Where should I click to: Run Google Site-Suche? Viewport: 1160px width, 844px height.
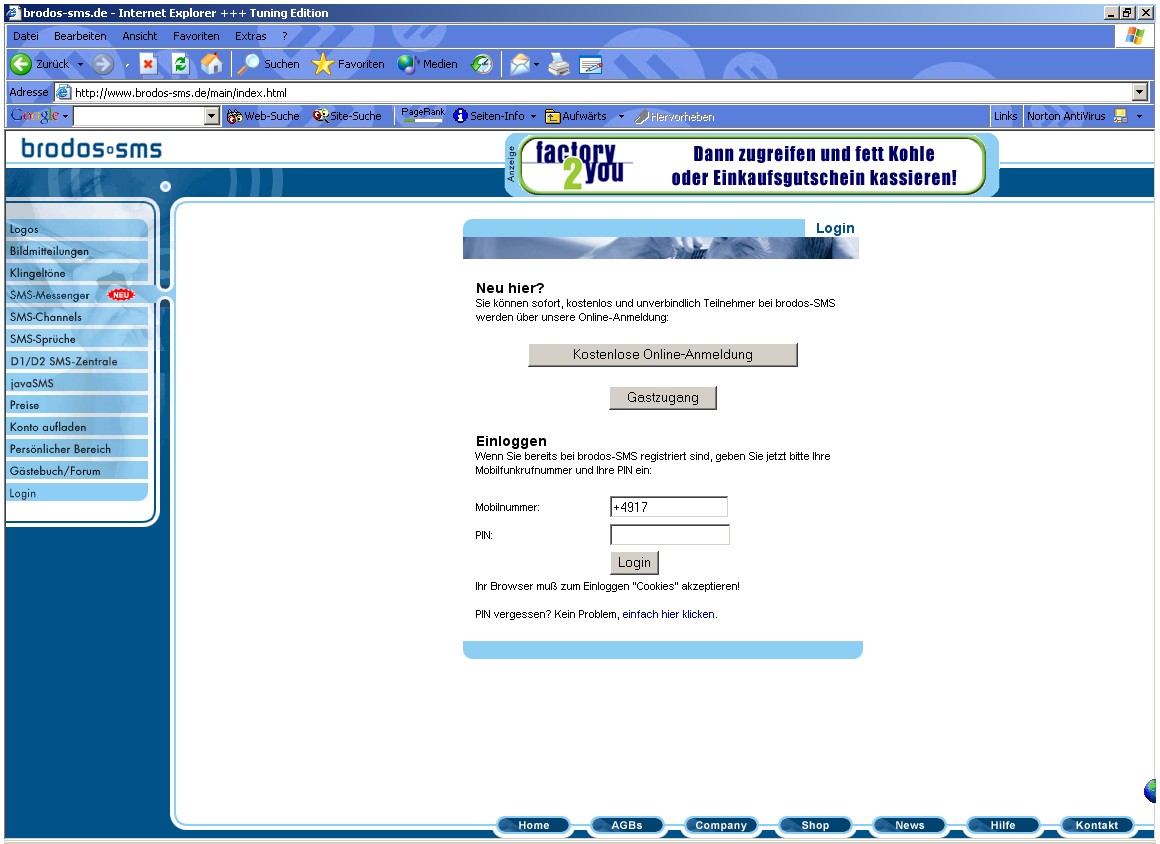(347, 116)
